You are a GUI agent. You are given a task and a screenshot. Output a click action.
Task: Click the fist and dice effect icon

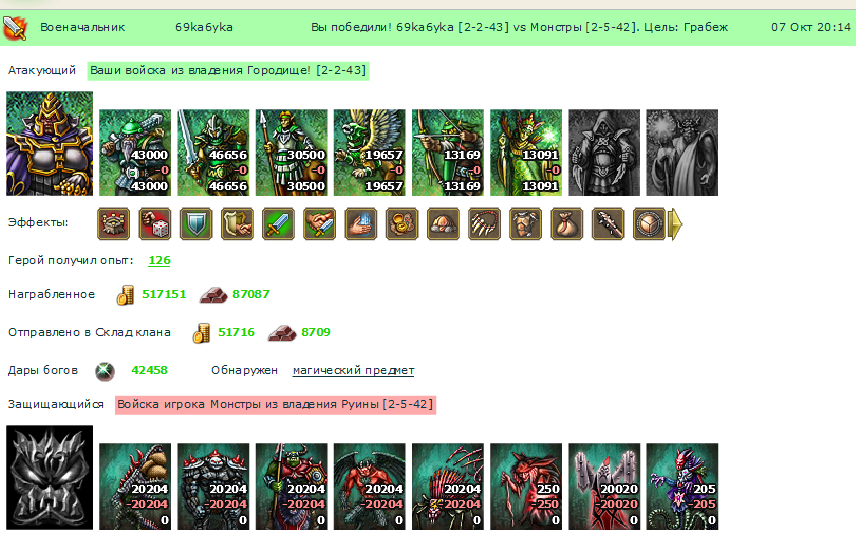point(154,224)
